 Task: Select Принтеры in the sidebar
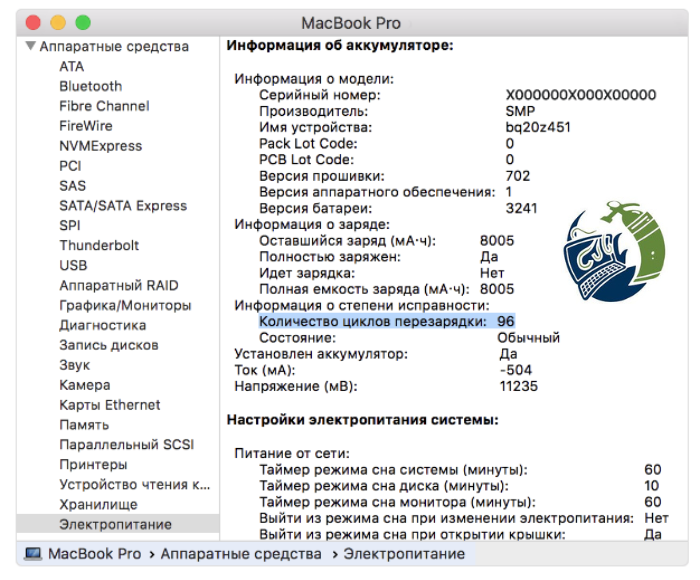pos(93,464)
